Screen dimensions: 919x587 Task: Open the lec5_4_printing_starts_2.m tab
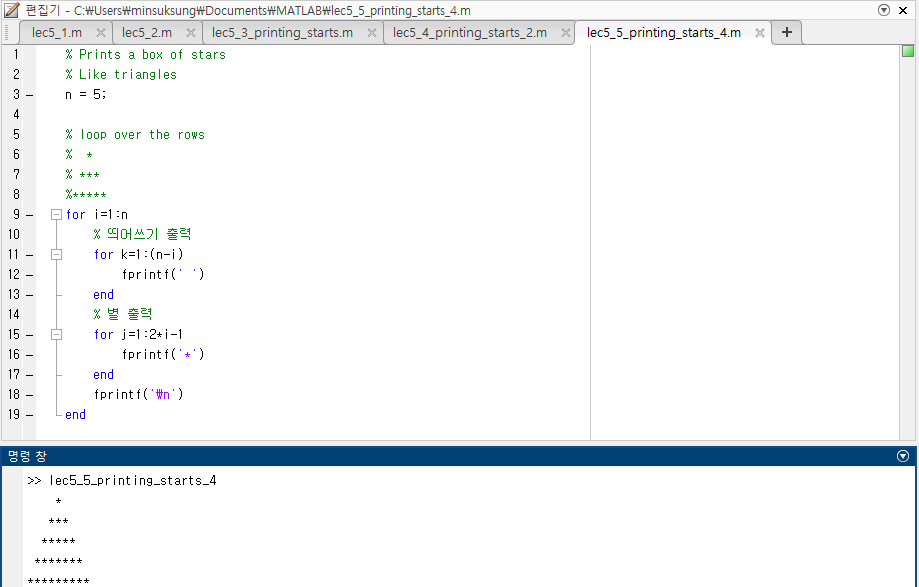click(469, 33)
